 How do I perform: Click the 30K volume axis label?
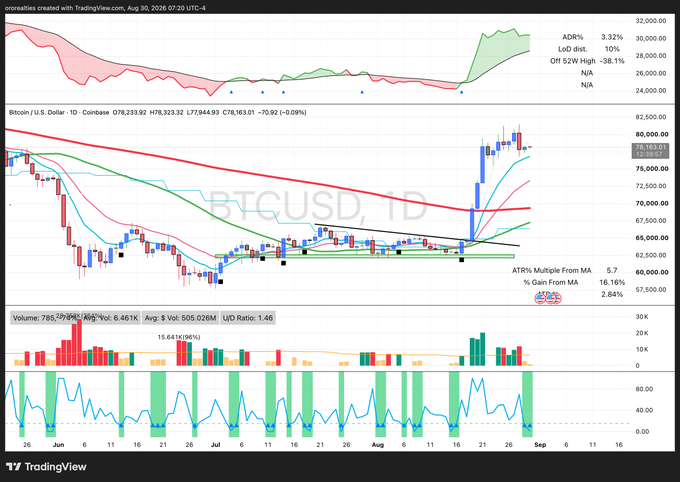tap(642, 317)
